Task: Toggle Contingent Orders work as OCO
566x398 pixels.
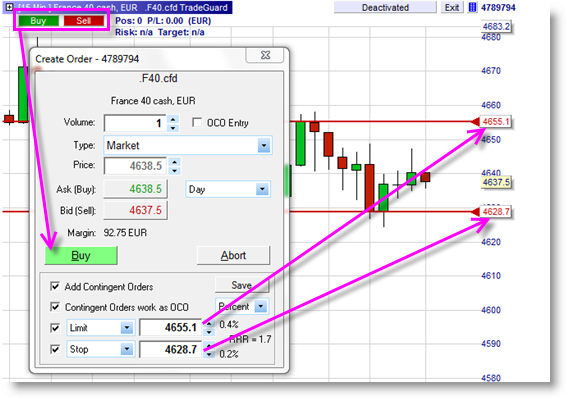Action: (55, 307)
